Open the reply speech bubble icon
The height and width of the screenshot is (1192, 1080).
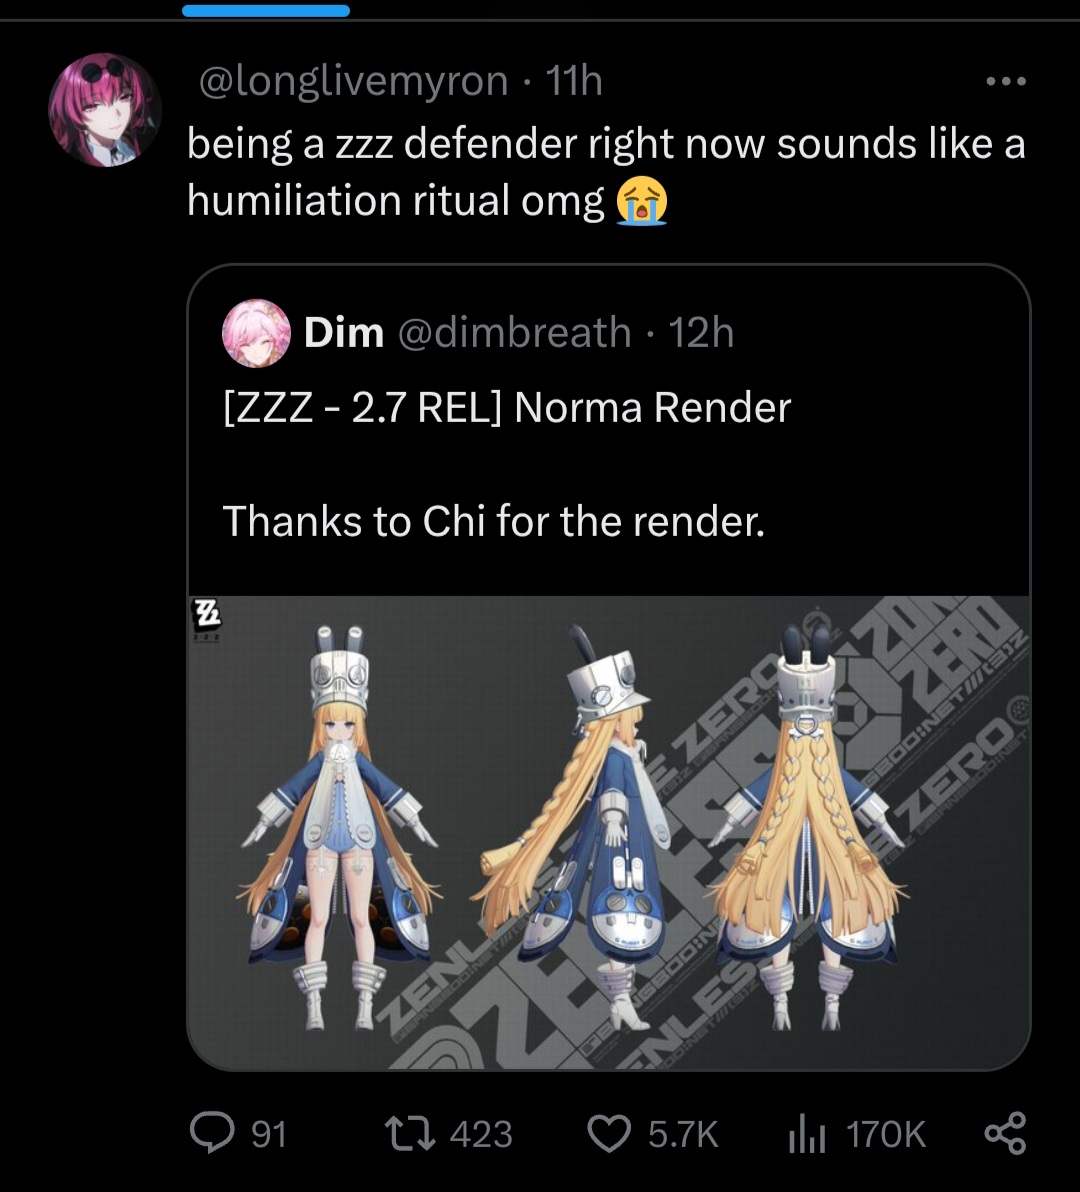pos(211,1133)
